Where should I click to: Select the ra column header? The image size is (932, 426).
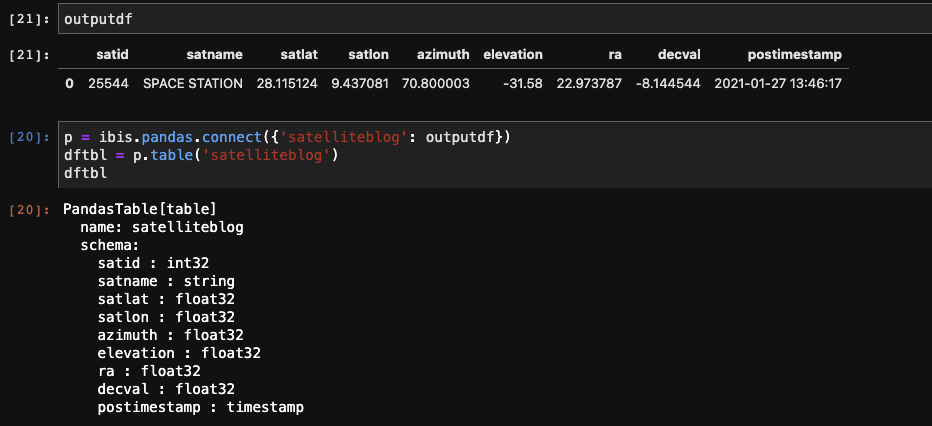[x=615, y=55]
